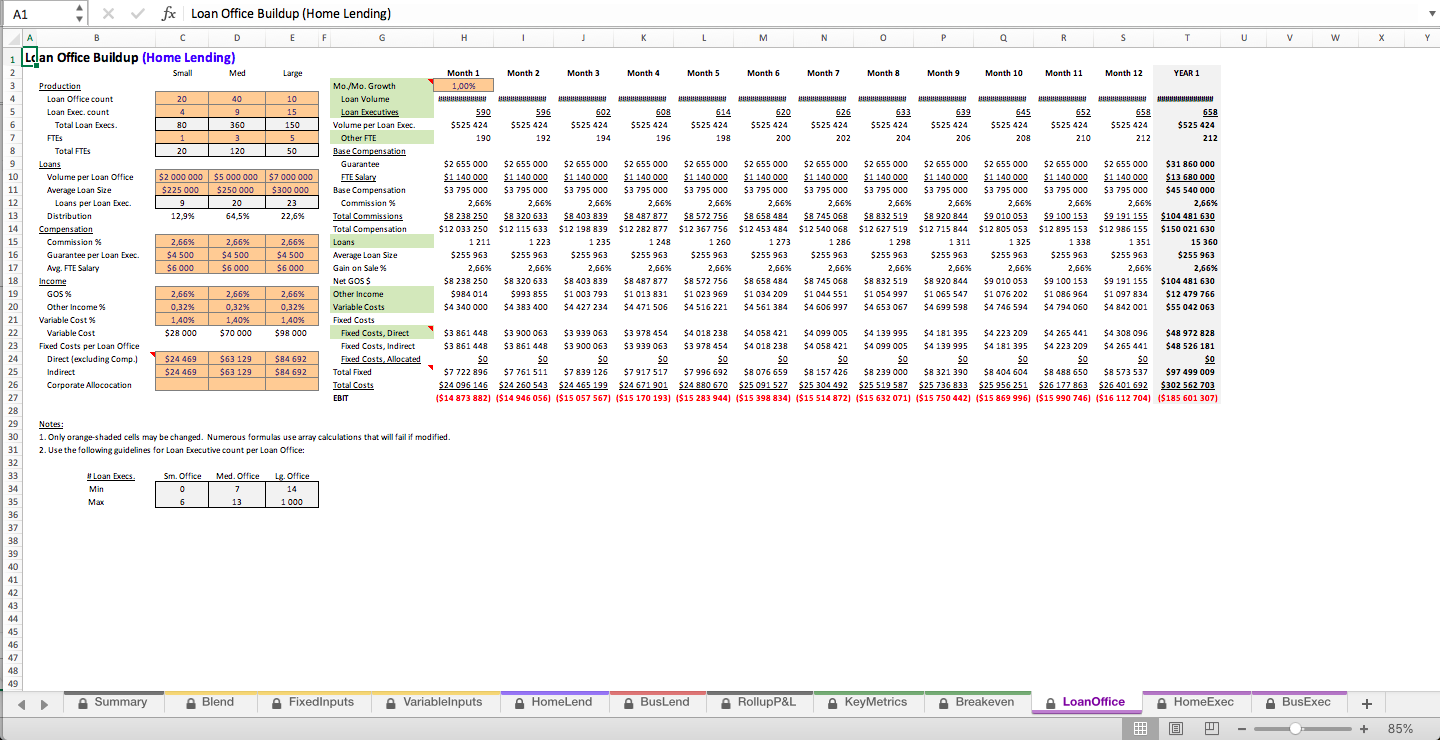
Task: Open the FixedInputs sheet tab
Action: click(313, 702)
